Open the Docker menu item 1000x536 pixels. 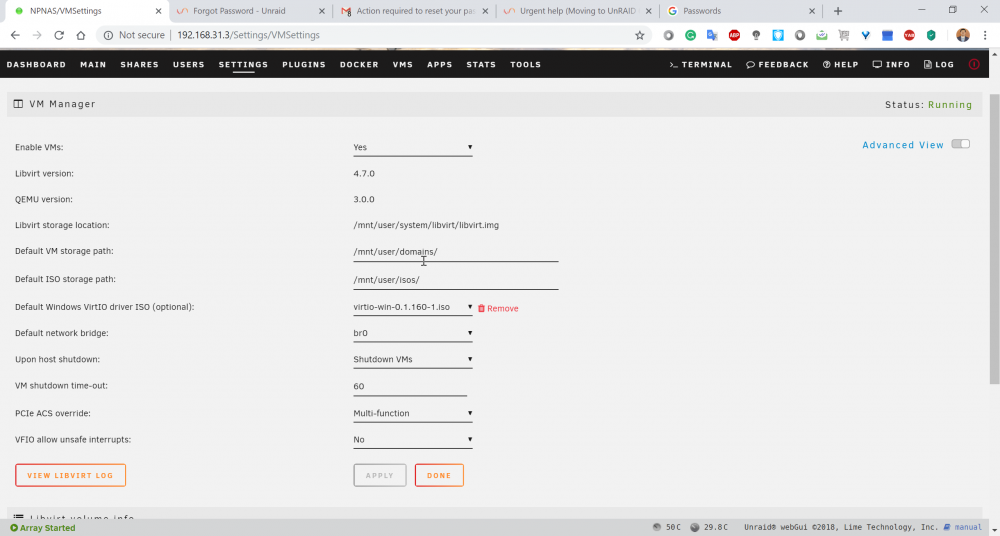tap(359, 64)
